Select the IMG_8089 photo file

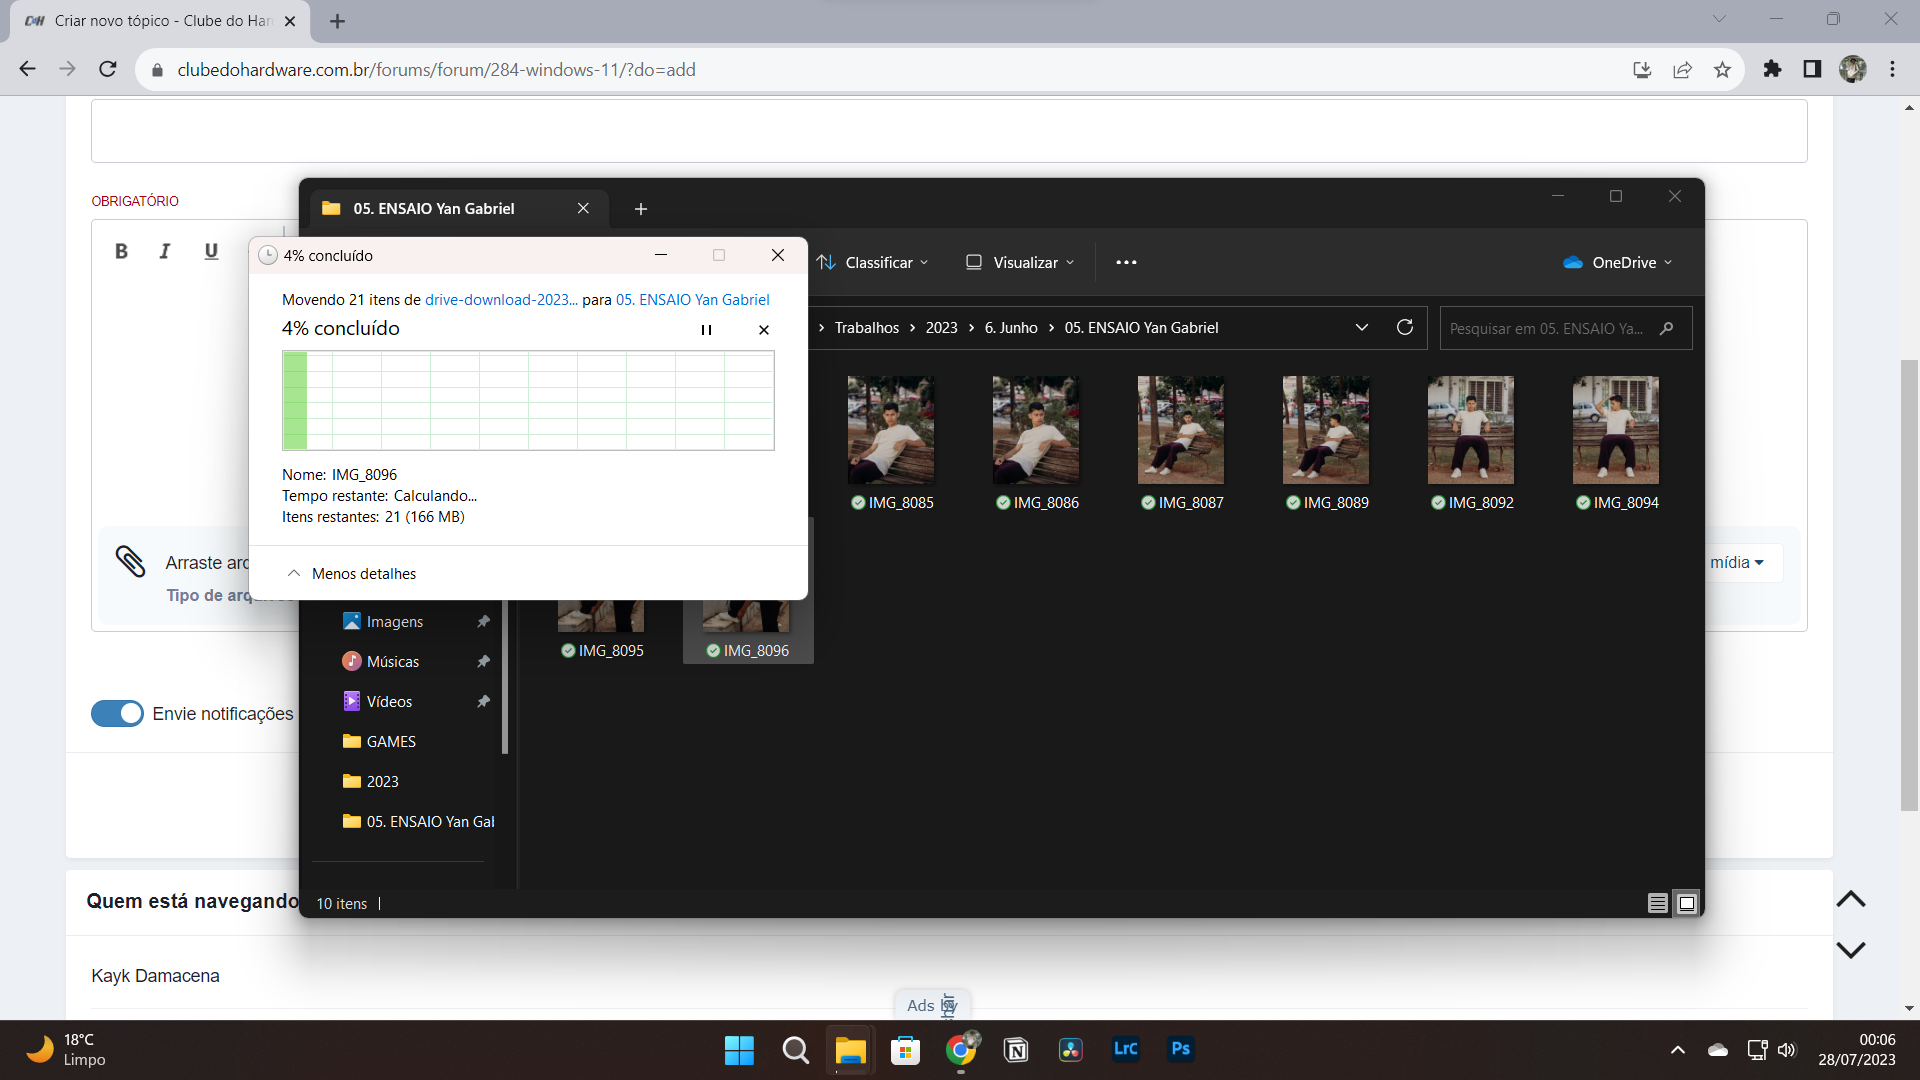click(x=1326, y=443)
